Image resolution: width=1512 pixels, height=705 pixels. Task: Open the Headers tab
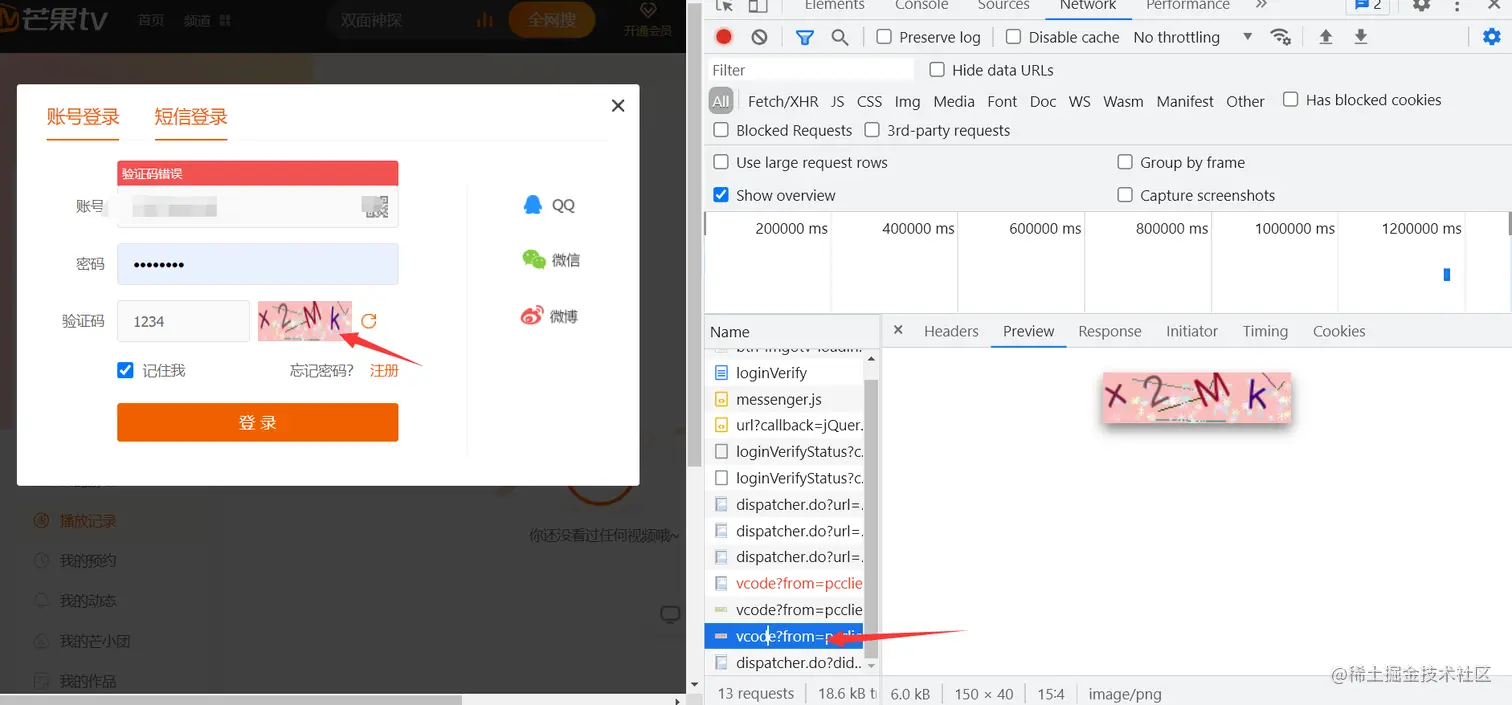[x=951, y=331]
